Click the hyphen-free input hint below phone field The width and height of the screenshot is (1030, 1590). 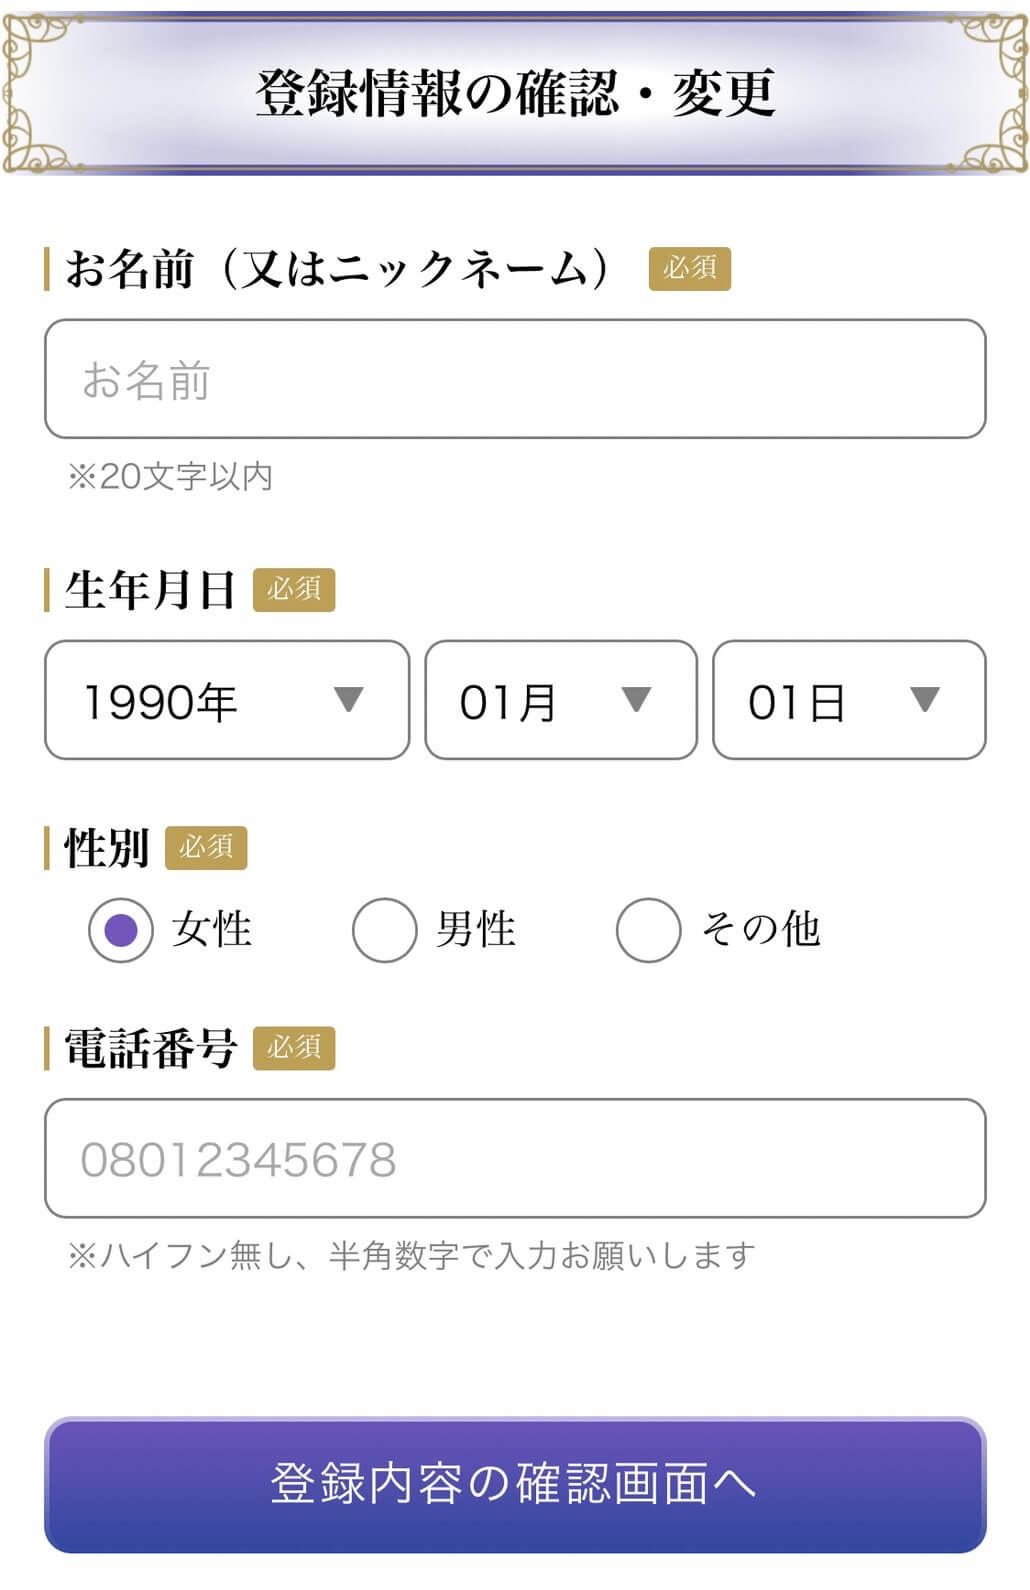pos(411,1255)
